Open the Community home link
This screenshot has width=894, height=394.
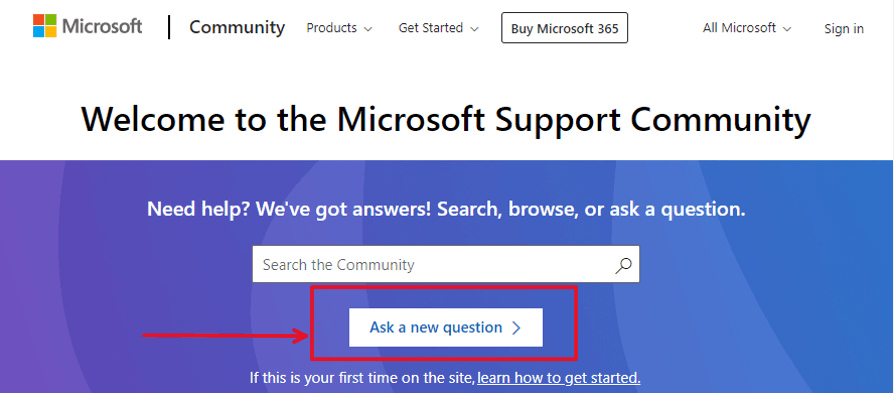tap(237, 27)
